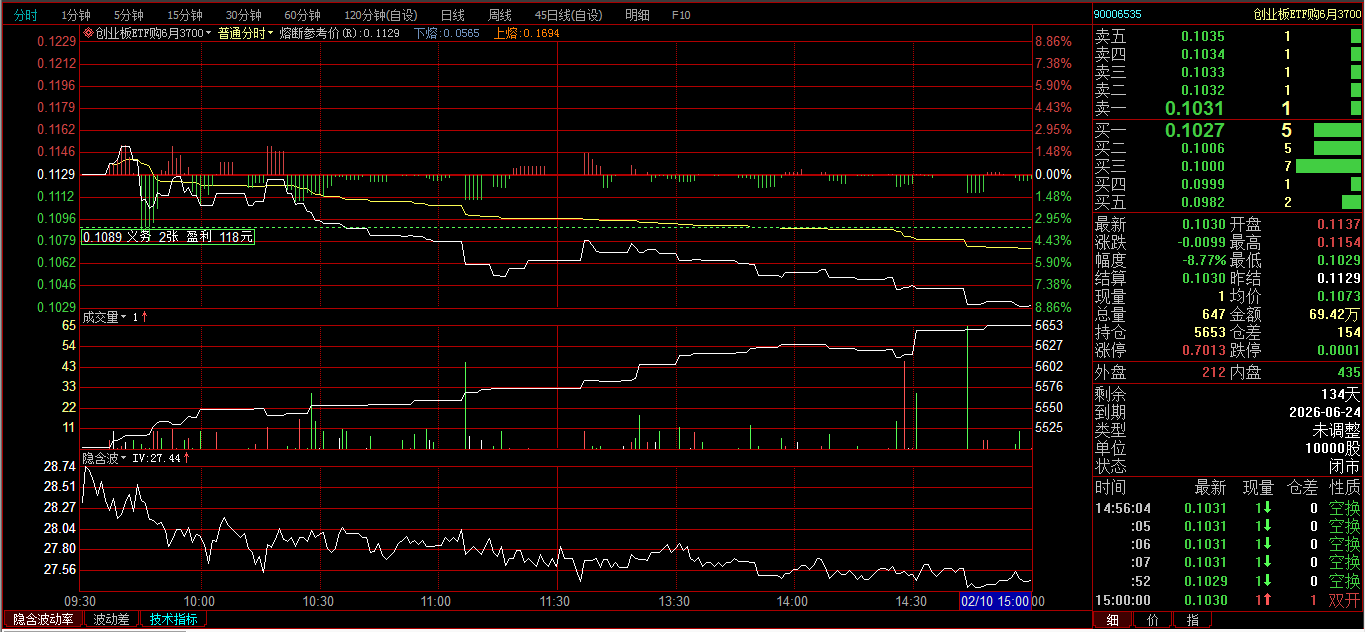Expand the 普通分时 chart type dropdown

pyautogui.click(x=271, y=33)
